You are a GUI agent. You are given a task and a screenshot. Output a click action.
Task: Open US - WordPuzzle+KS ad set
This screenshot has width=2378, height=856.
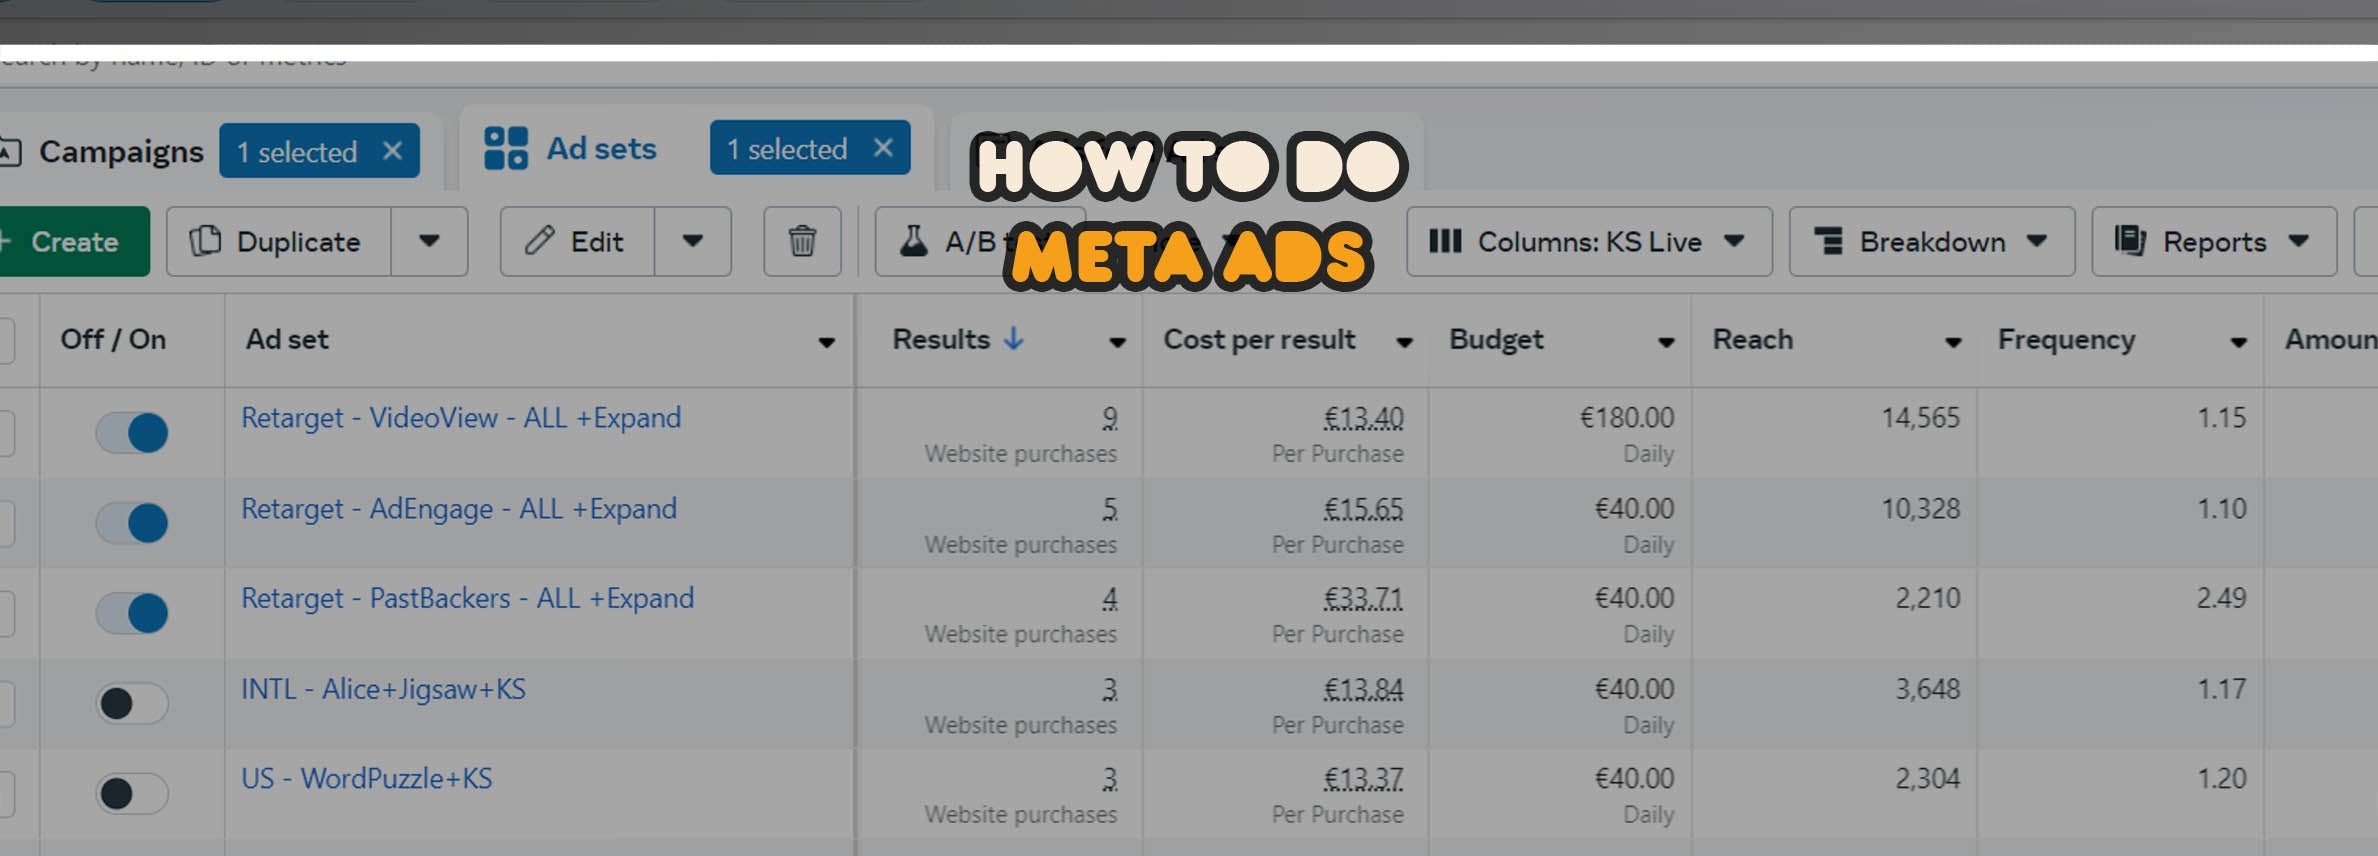coord(366,779)
